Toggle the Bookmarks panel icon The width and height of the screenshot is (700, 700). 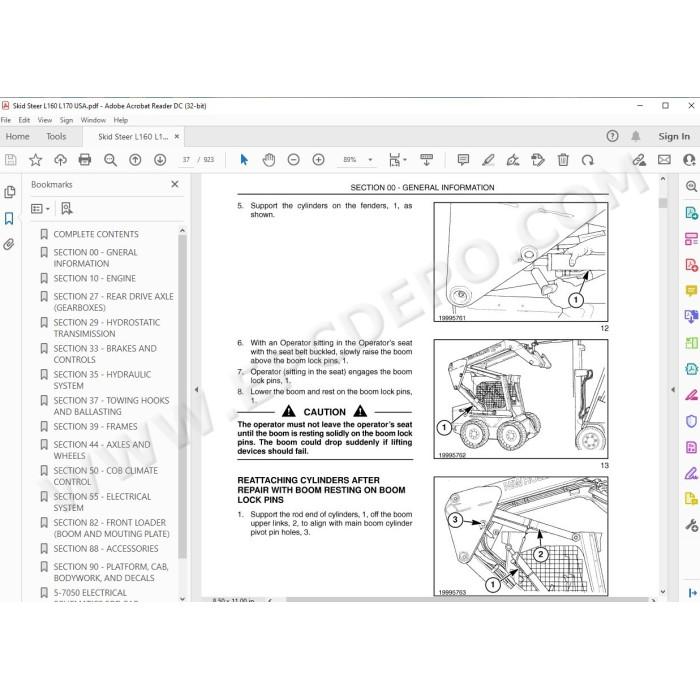tap(9, 218)
